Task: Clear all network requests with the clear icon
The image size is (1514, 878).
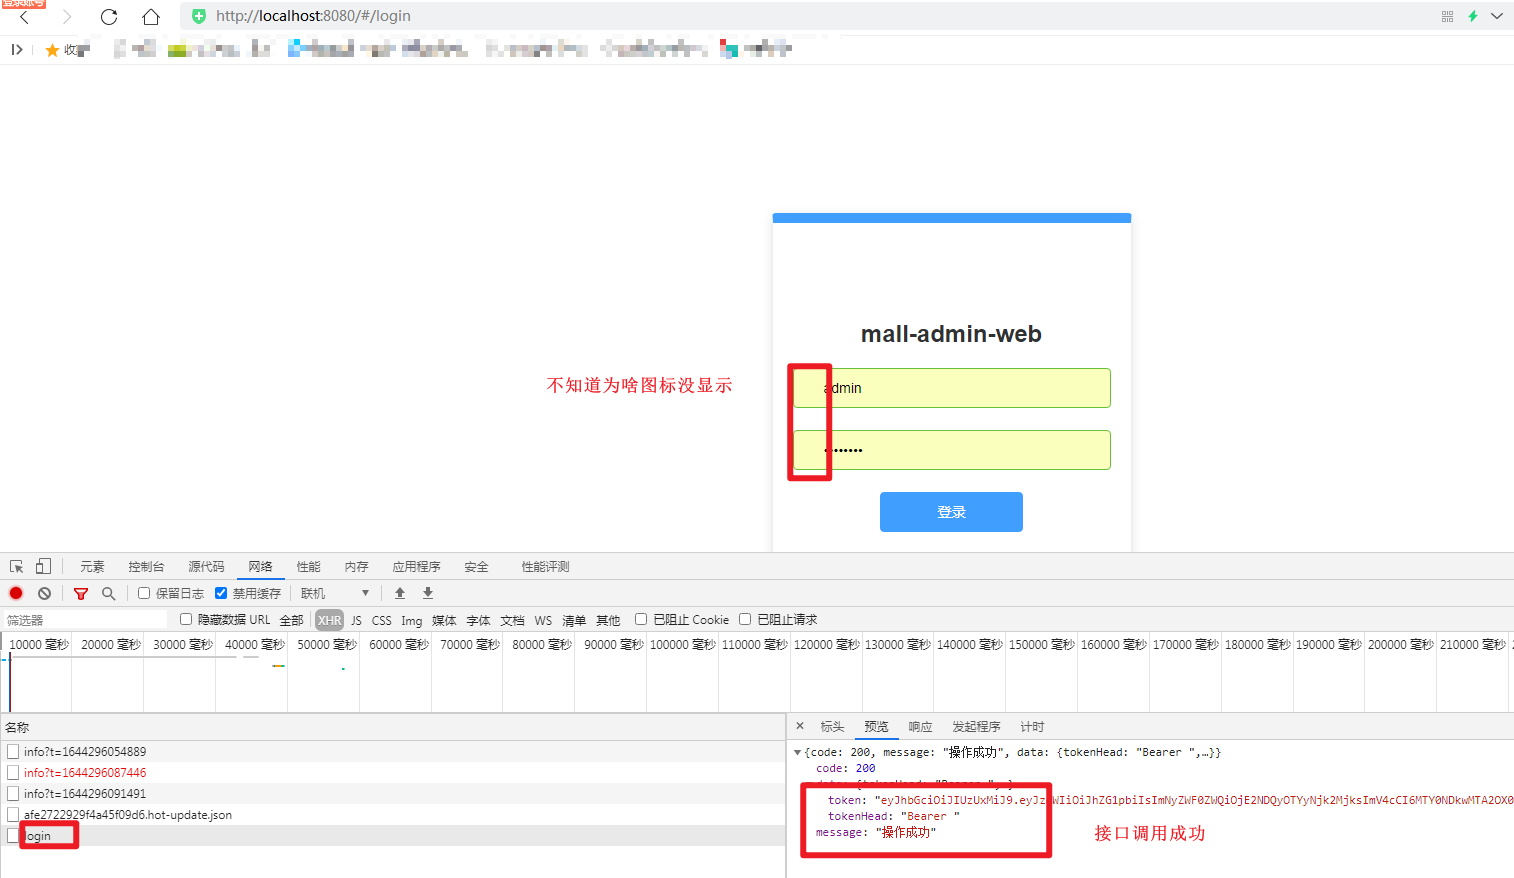Action: click(x=44, y=592)
